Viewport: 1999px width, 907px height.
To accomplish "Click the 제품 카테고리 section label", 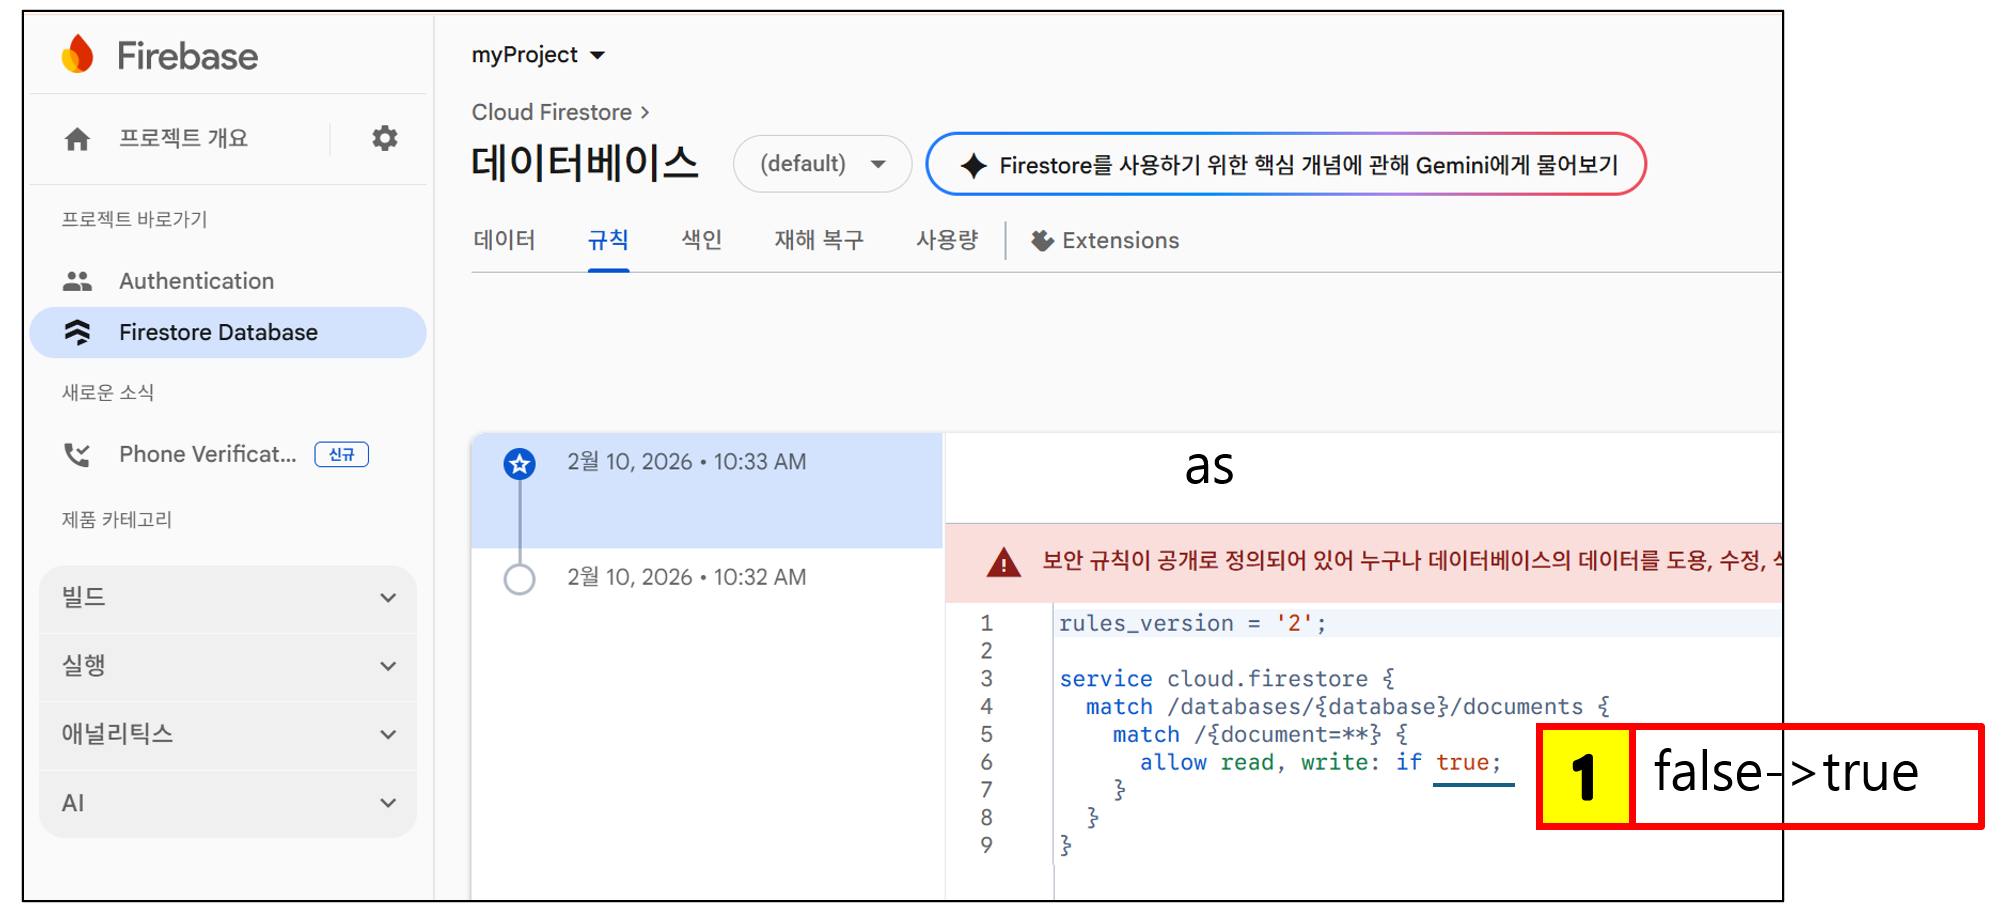I will point(117,519).
